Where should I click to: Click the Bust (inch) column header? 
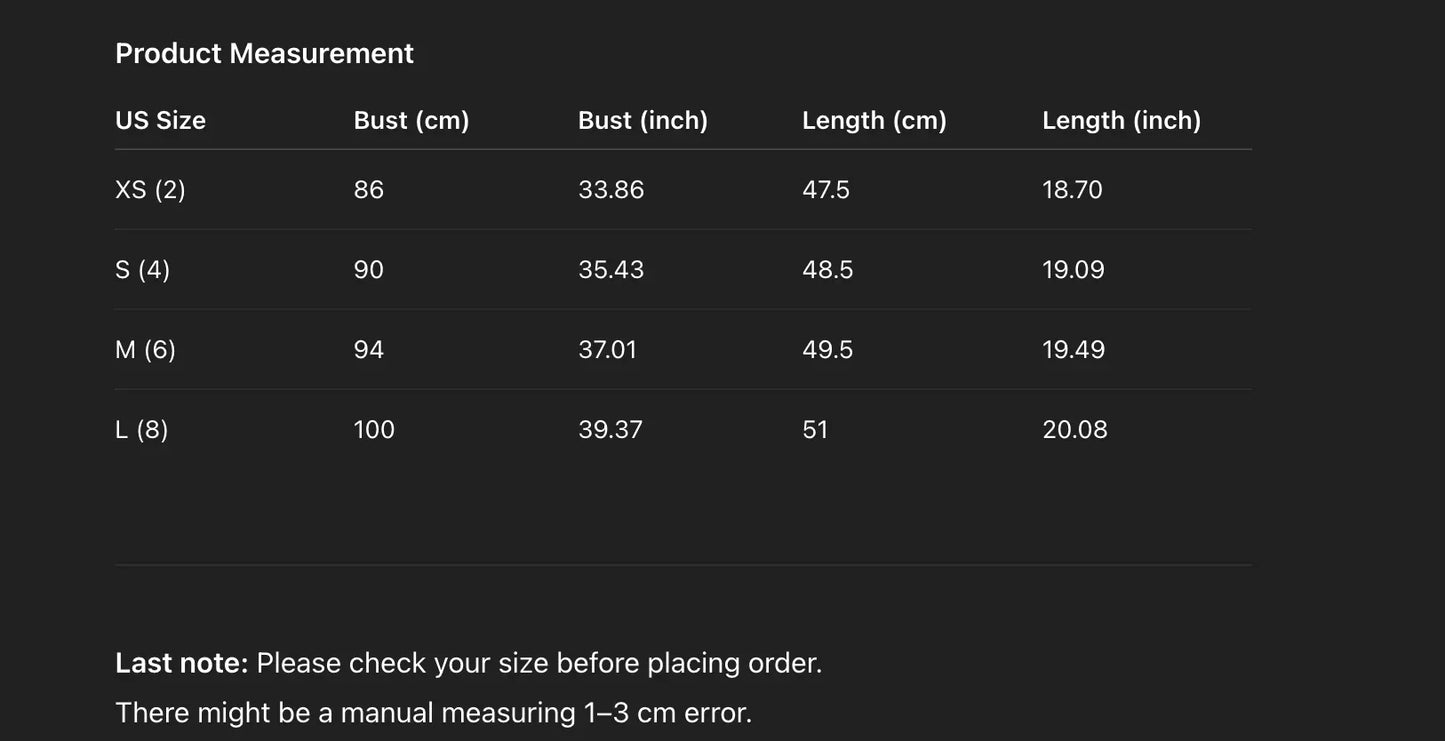pos(643,120)
